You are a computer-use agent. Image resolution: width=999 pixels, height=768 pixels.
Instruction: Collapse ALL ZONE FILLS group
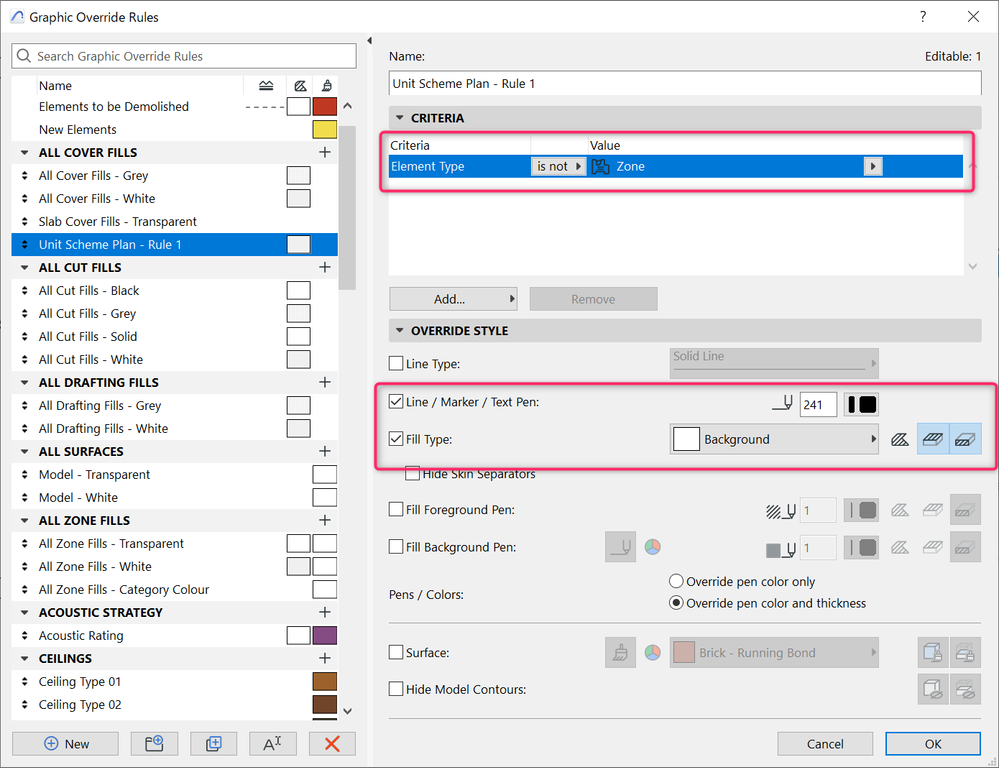[x=24, y=521]
